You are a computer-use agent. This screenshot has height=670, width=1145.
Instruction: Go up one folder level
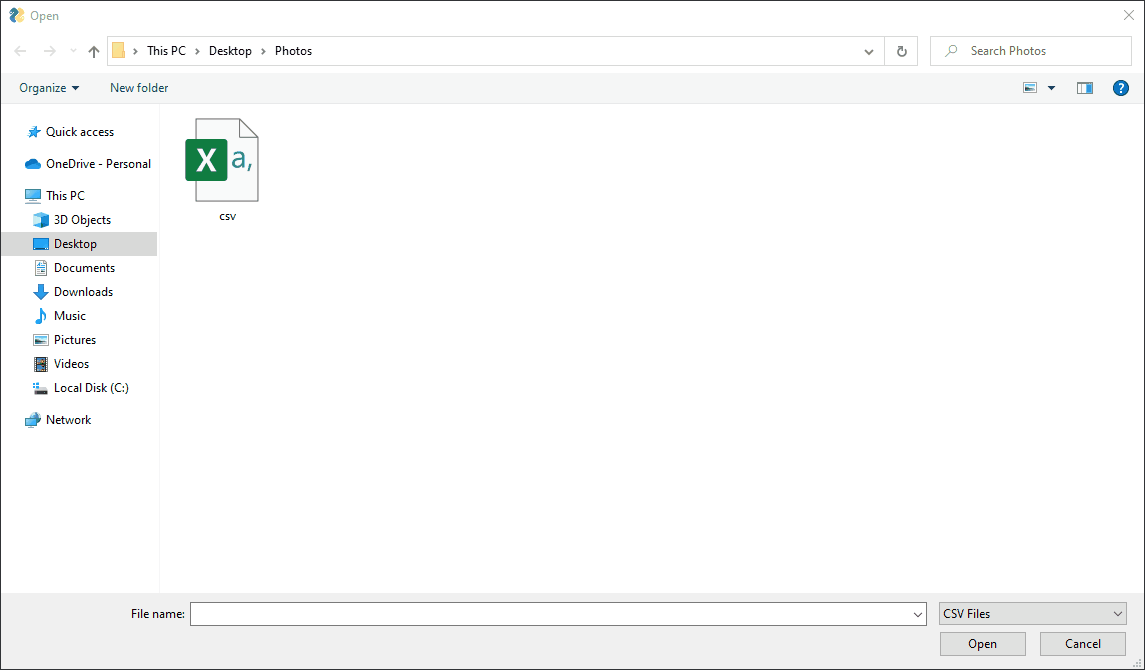tap(94, 51)
